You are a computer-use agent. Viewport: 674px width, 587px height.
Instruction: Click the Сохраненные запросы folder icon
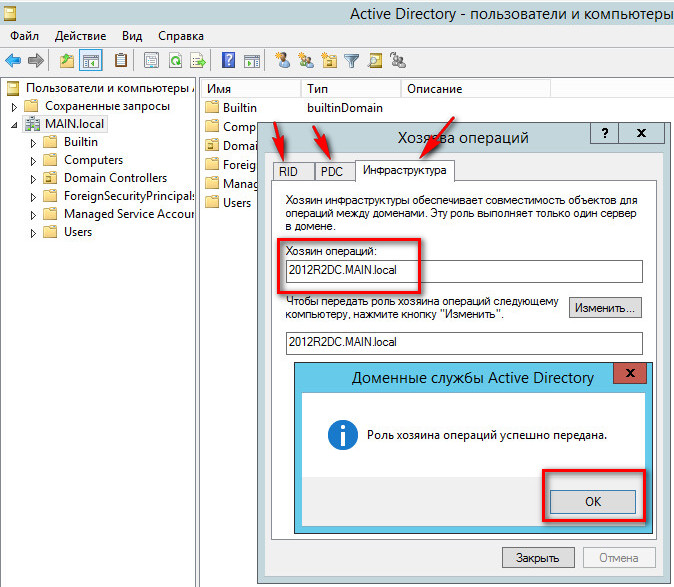pyautogui.click(x=31, y=105)
